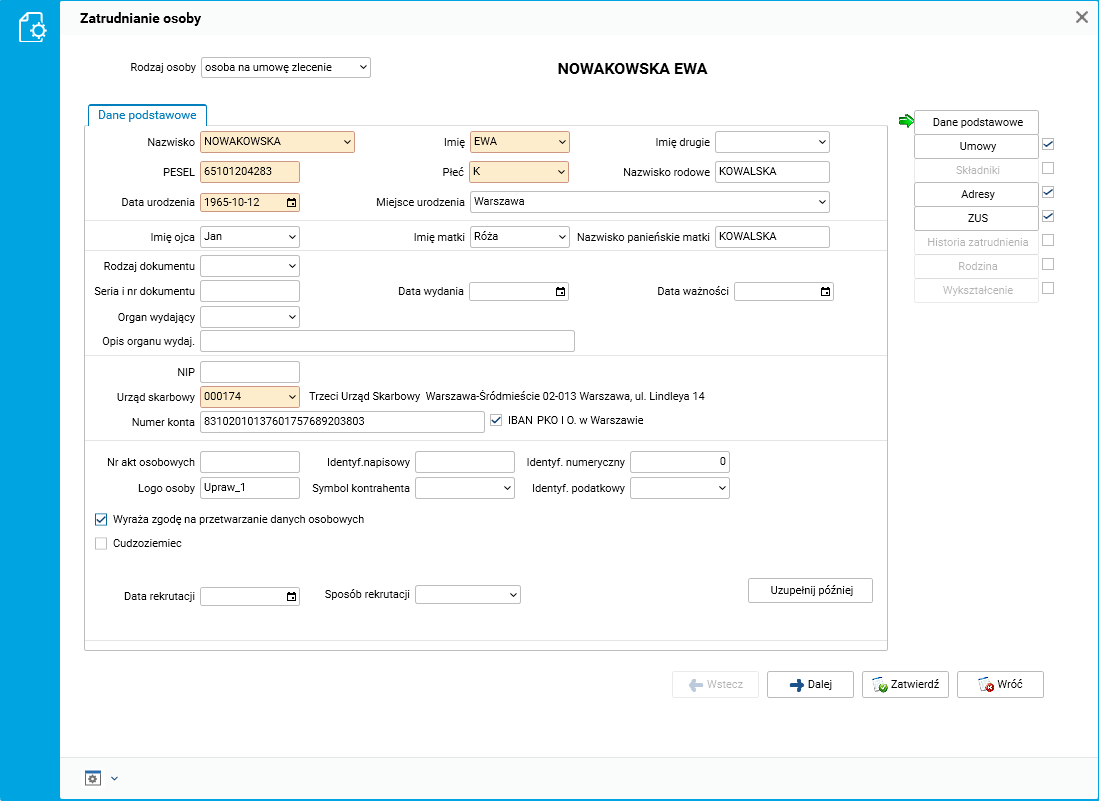This screenshot has height=801, width=1099.
Task: Expand the Rodzaj osoby dropdown
Action: [362, 68]
